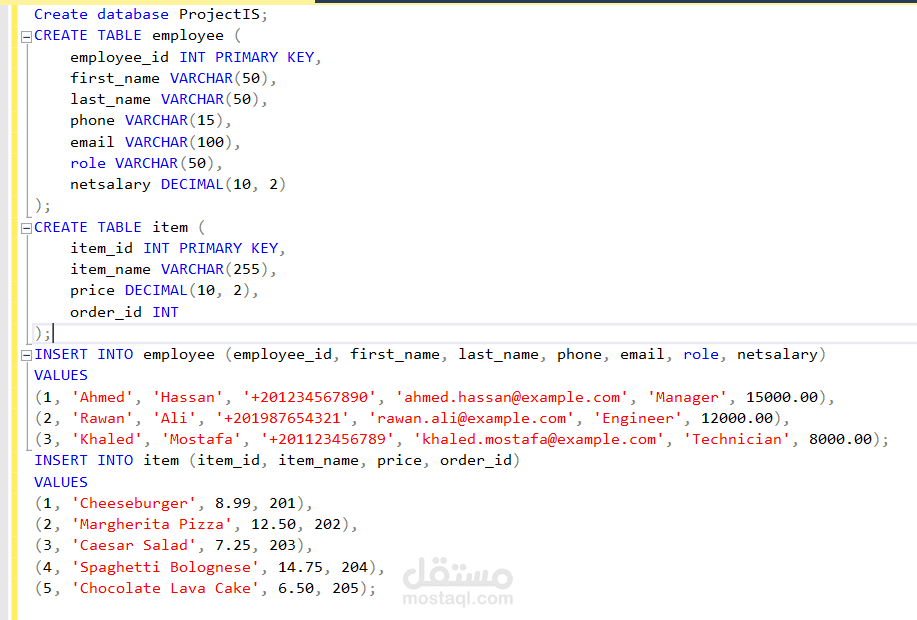Click the string 'Ahmed' in values
Viewport: 917px width, 620px height.
(x=102, y=398)
